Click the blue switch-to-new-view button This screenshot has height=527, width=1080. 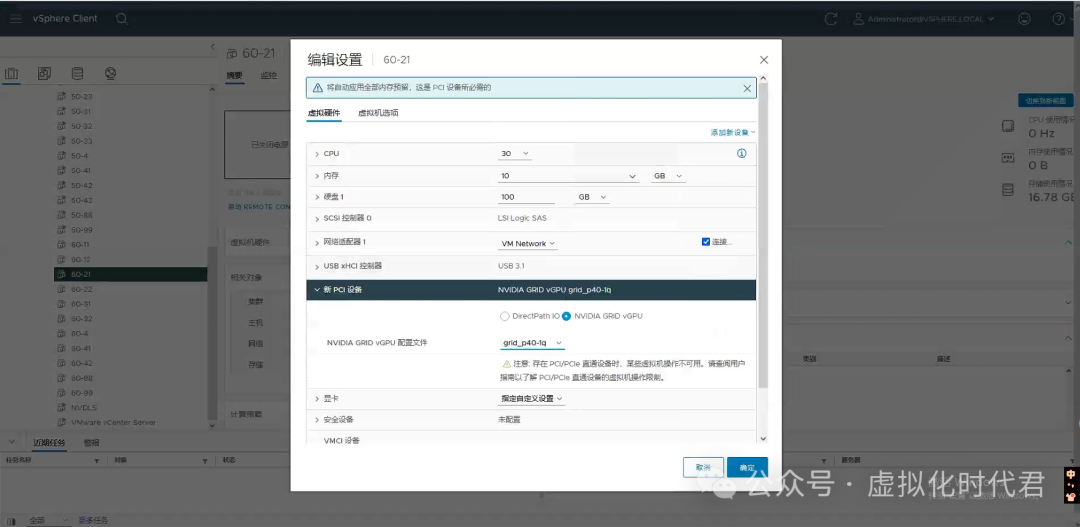tap(1046, 101)
